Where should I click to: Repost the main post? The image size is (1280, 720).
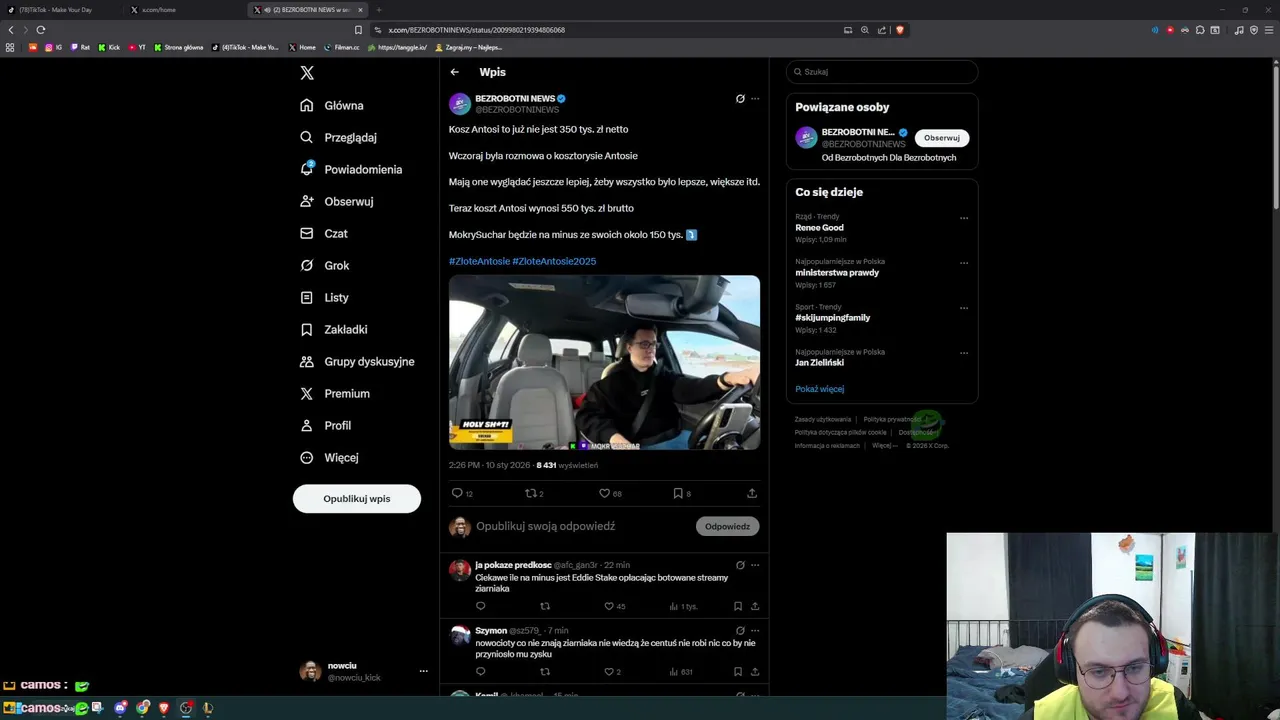(531, 493)
